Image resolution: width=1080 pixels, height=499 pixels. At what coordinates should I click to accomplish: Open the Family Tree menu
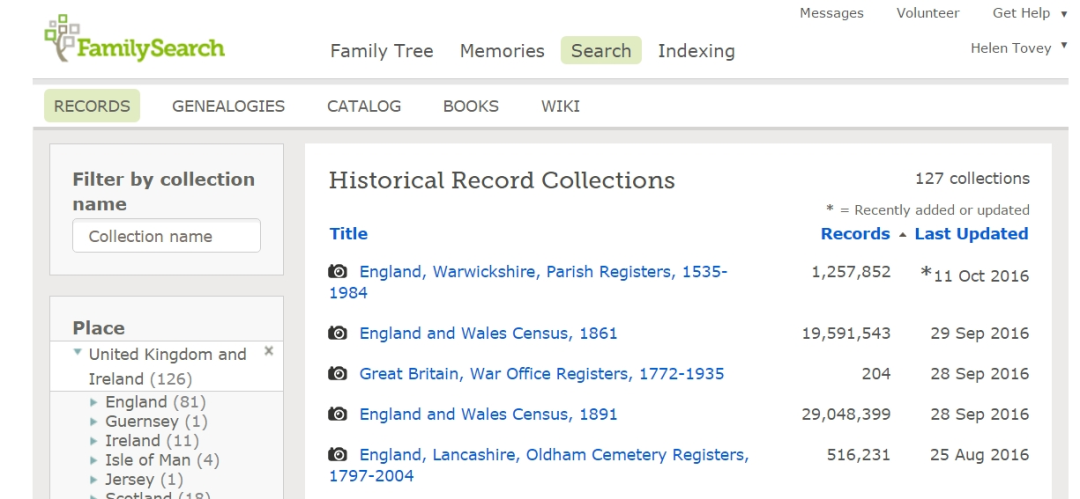tap(381, 51)
